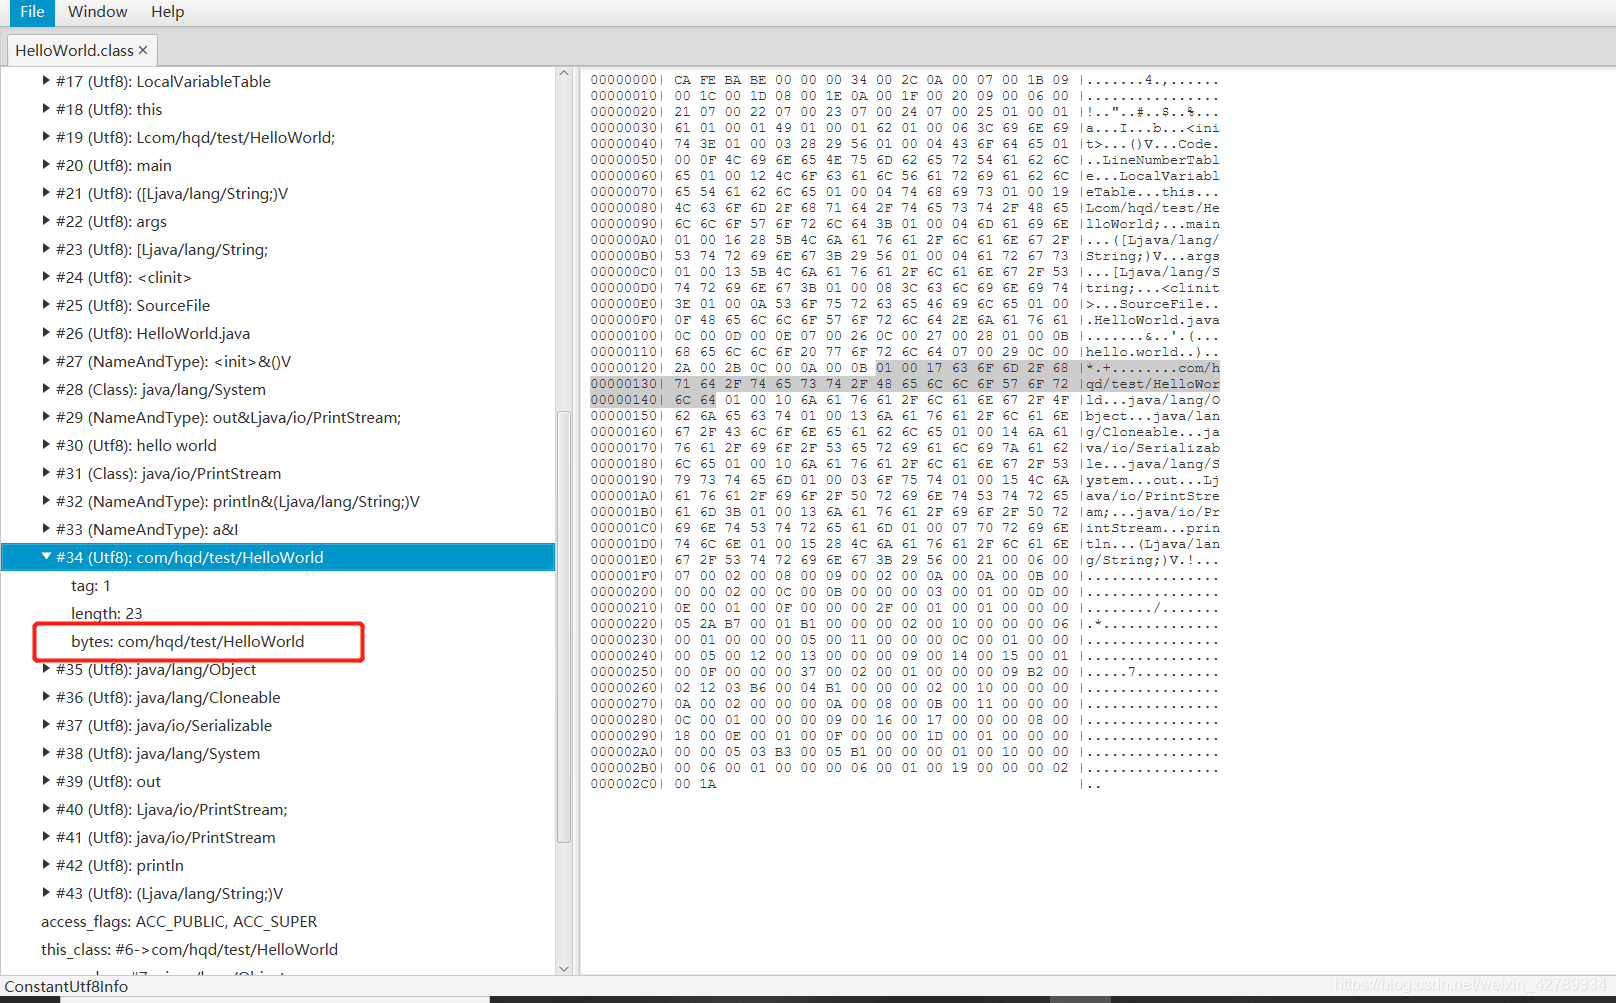Click hex offset 00000140 label
1616x1003 pixels.
tap(623, 400)
